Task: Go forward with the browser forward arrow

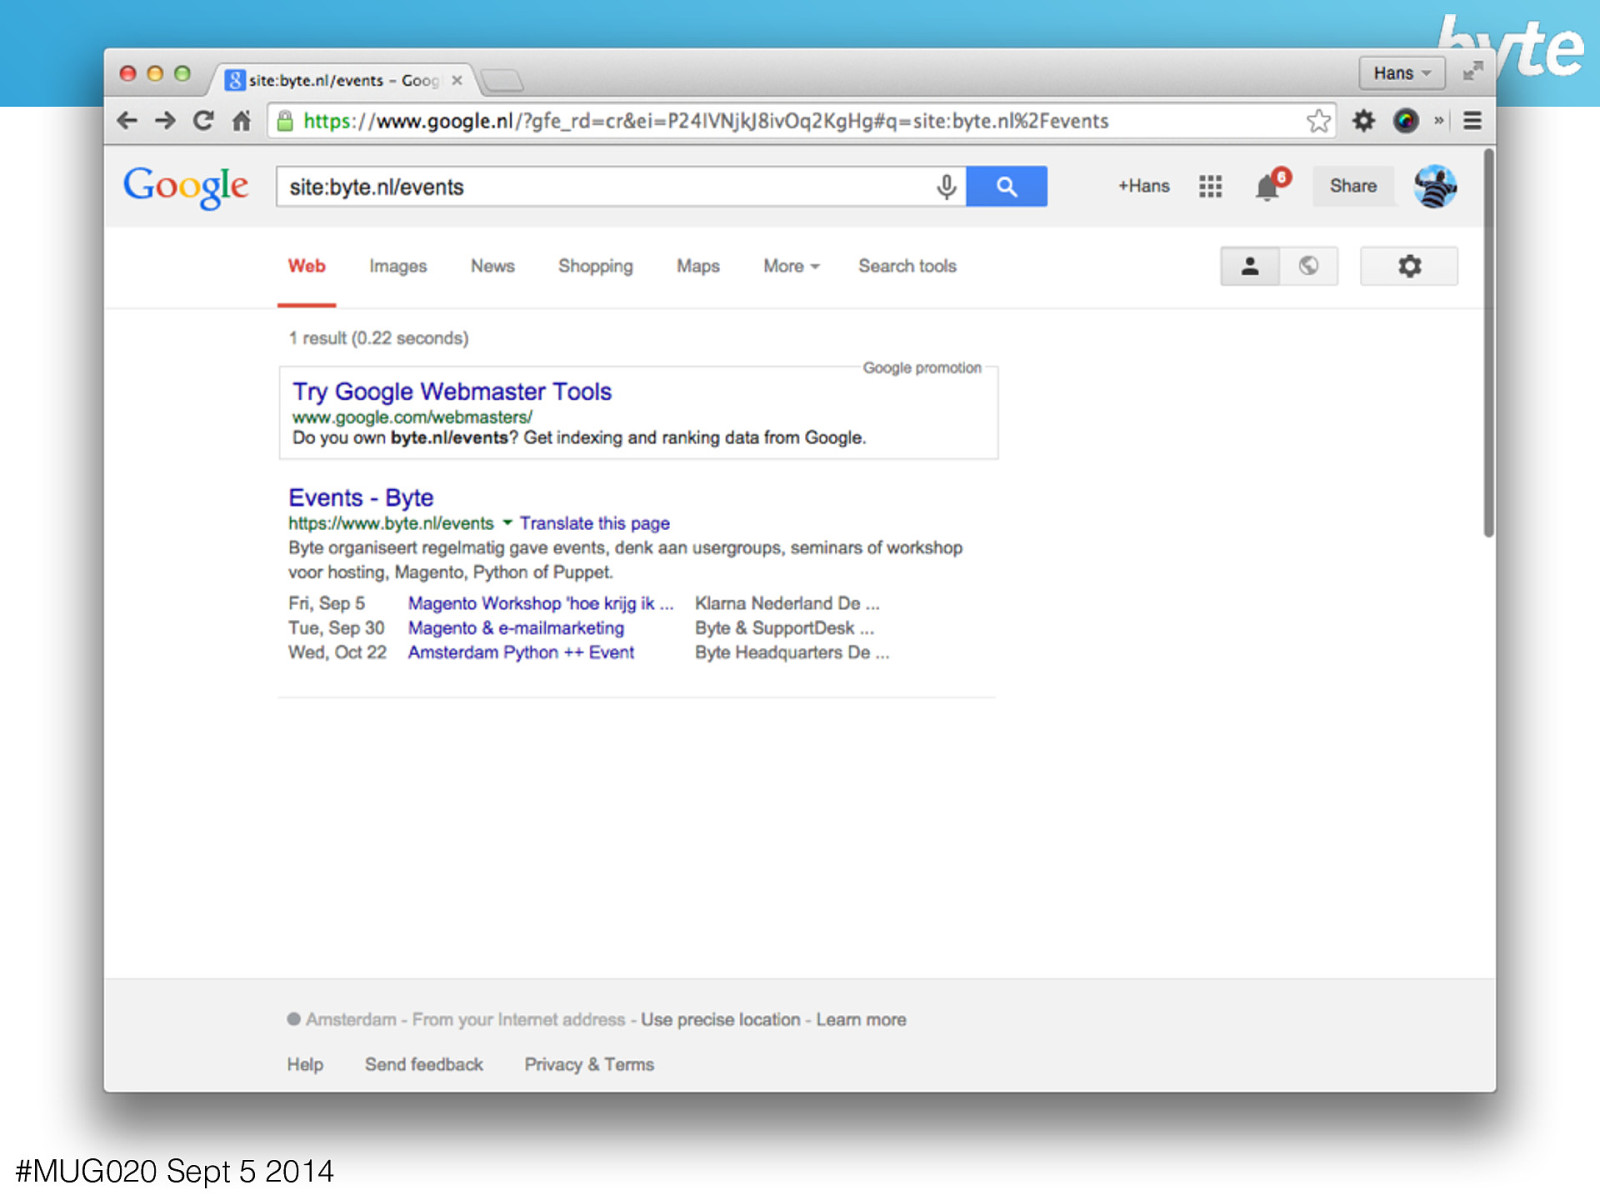Action: pos(165,121)
